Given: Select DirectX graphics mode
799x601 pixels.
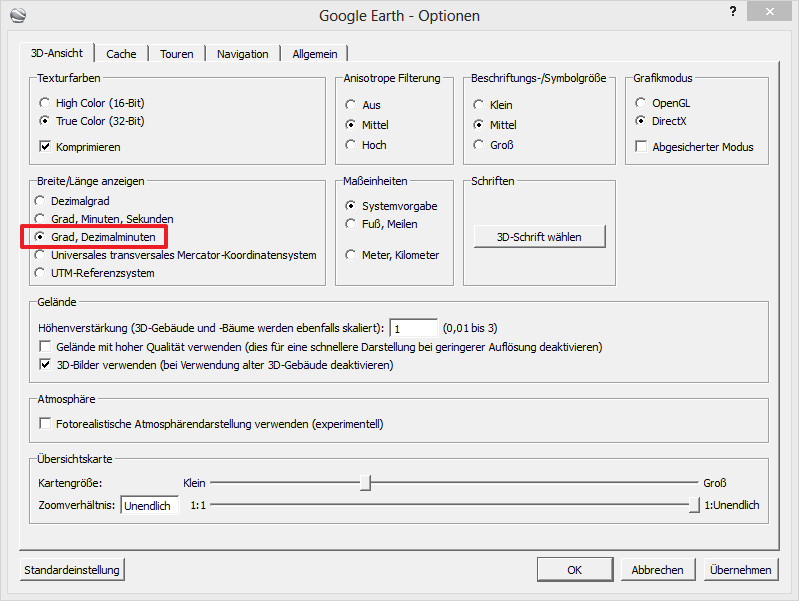Looking at the screenshot, I should [661, 121].
